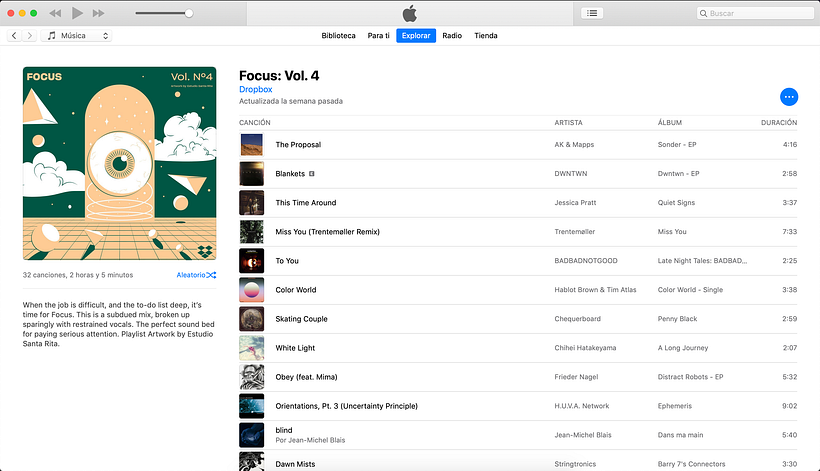Click the blind album thumbnail
Image resolution: width=820 pixels, height=471 pixels.
click(x=252, y=435)
